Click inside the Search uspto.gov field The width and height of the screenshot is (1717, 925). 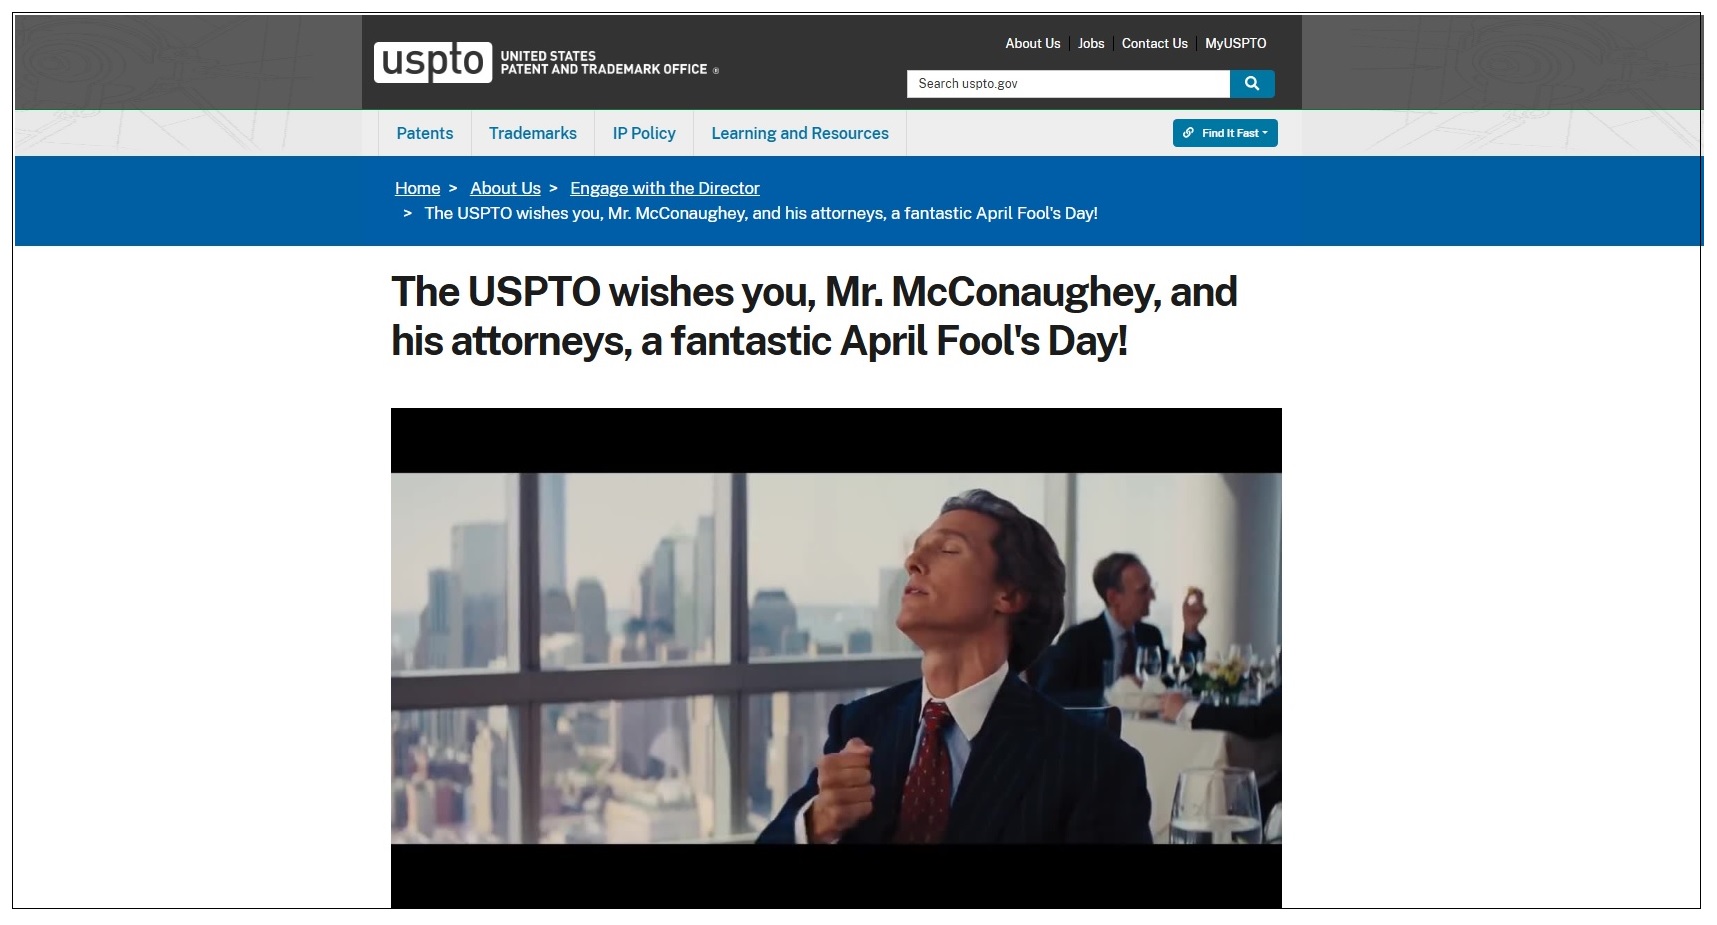pyautogui.click(x=1068, y=84)
